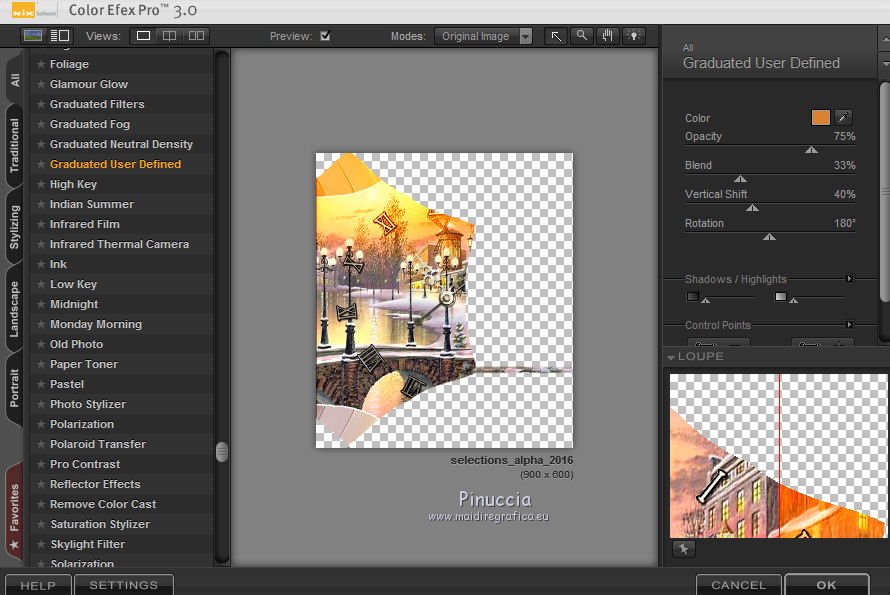
Task: Pin the loupe position
Action: coord(684,548)
